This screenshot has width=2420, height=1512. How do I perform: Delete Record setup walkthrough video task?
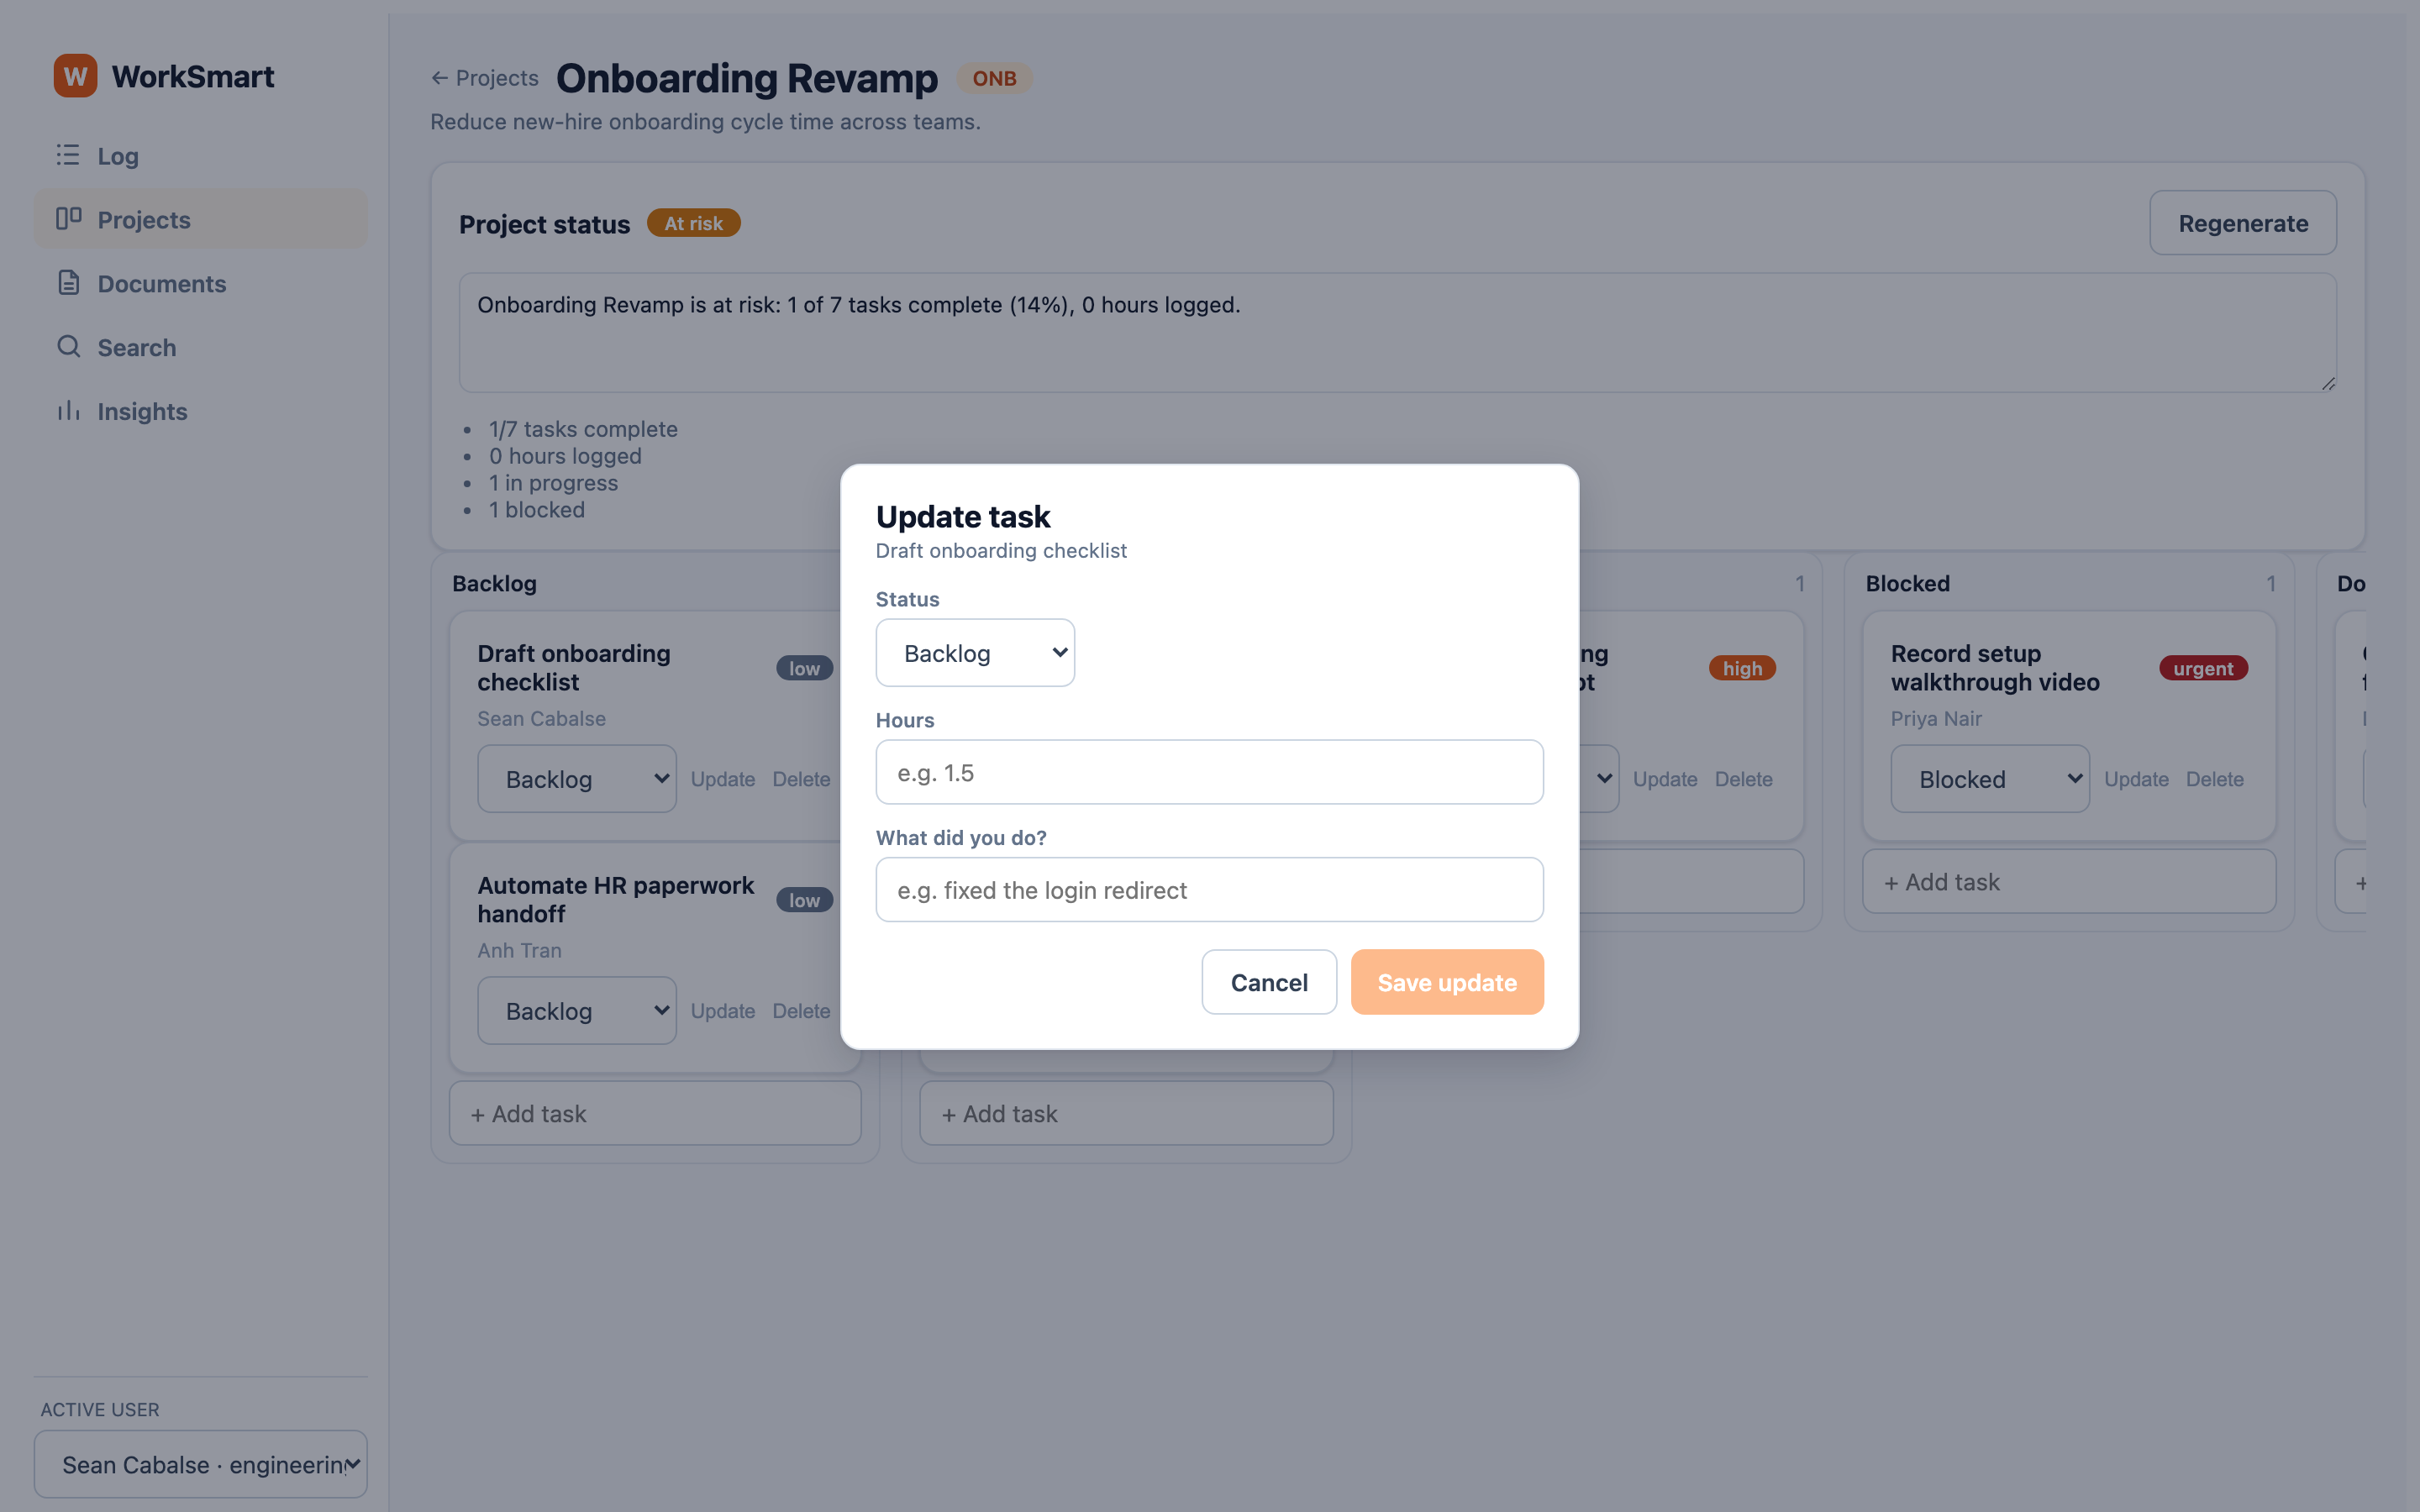point(2214,779)
